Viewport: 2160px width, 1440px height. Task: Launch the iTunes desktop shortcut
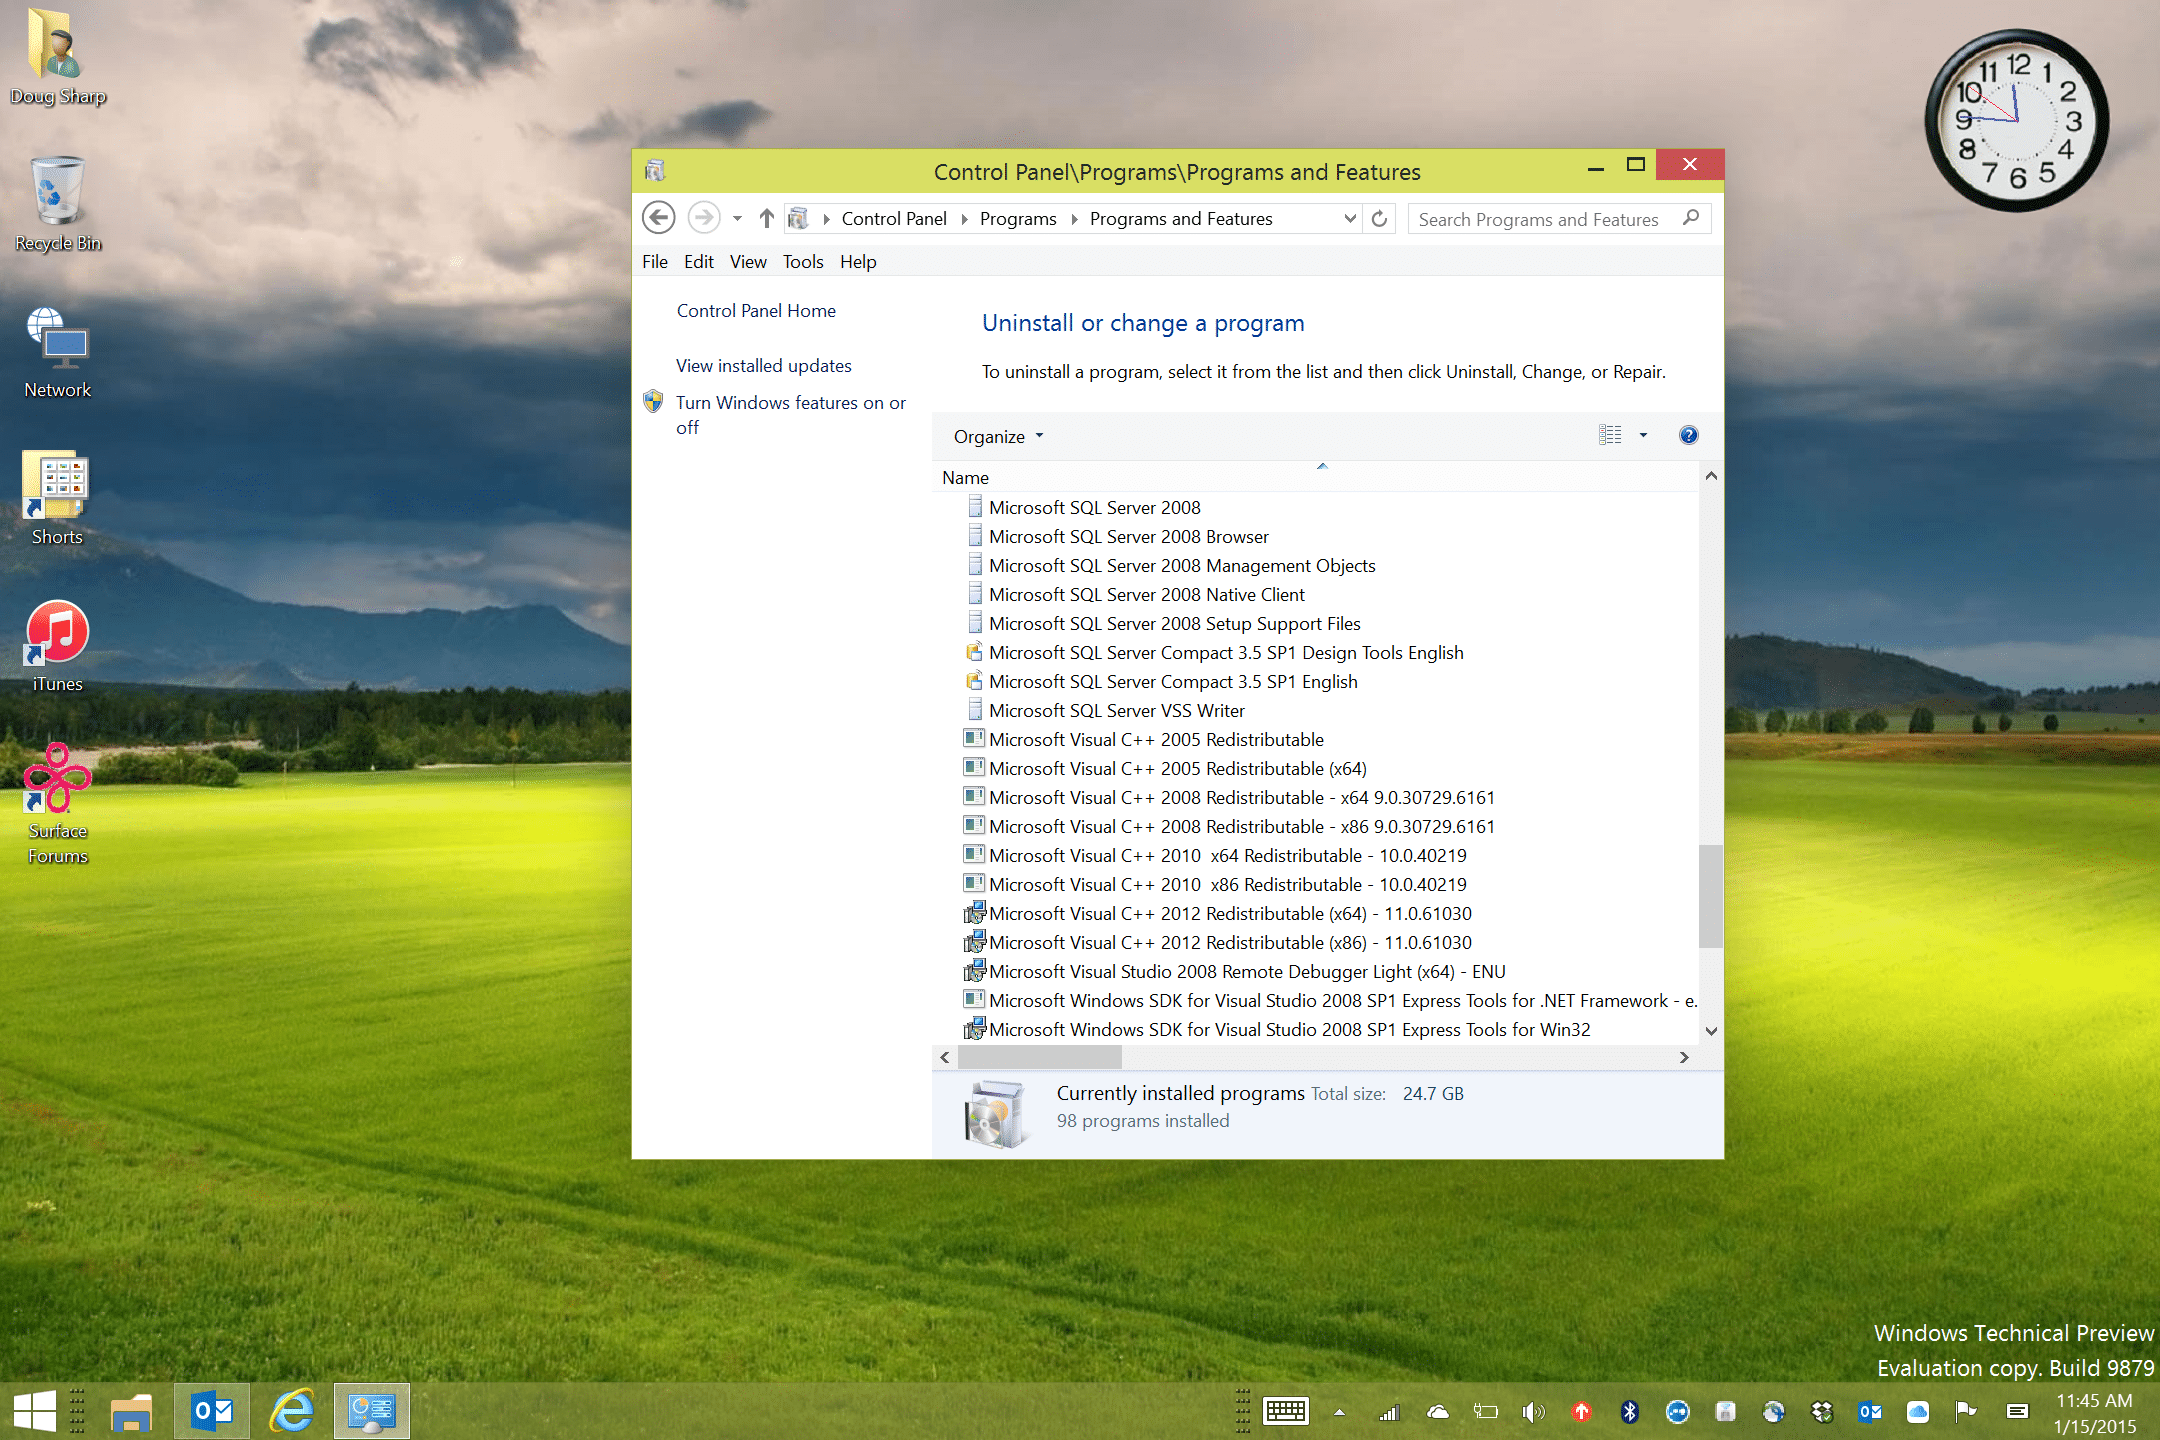[57, 646]
